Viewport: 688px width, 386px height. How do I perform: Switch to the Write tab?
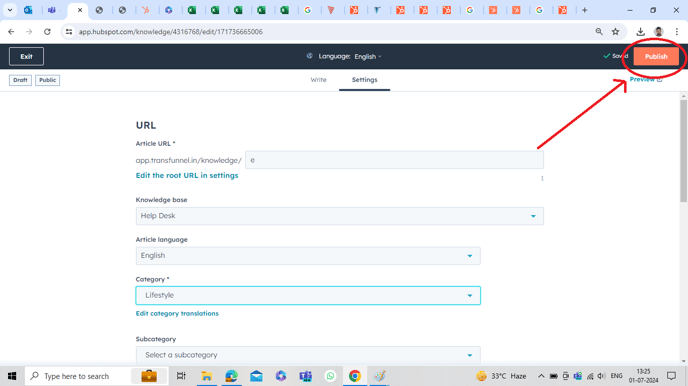pyautogui.click(x=319, y=80)
